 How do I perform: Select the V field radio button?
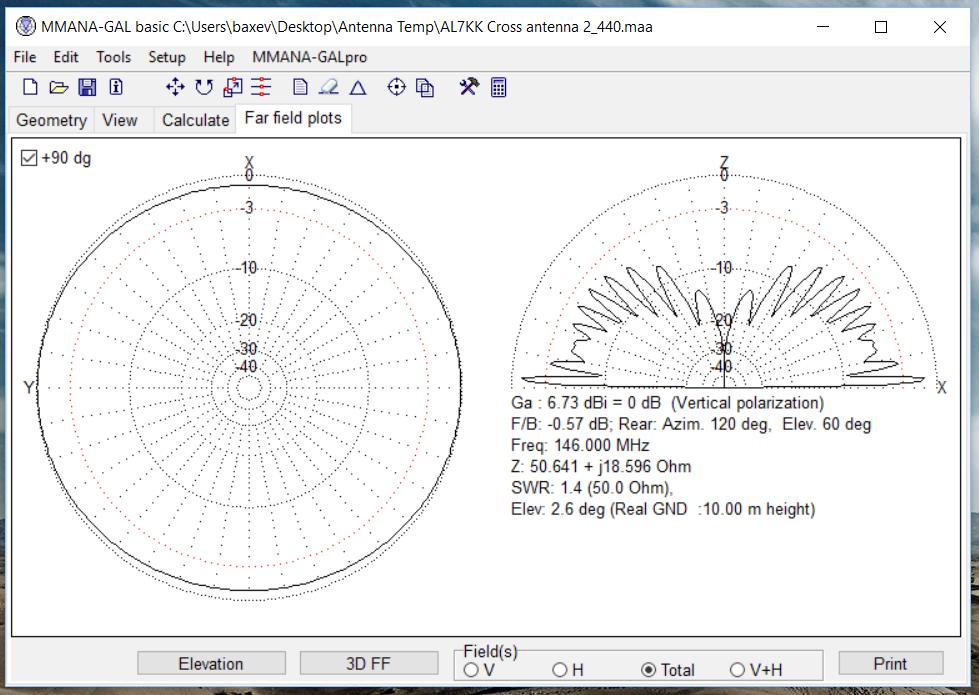tap(471, 670)
